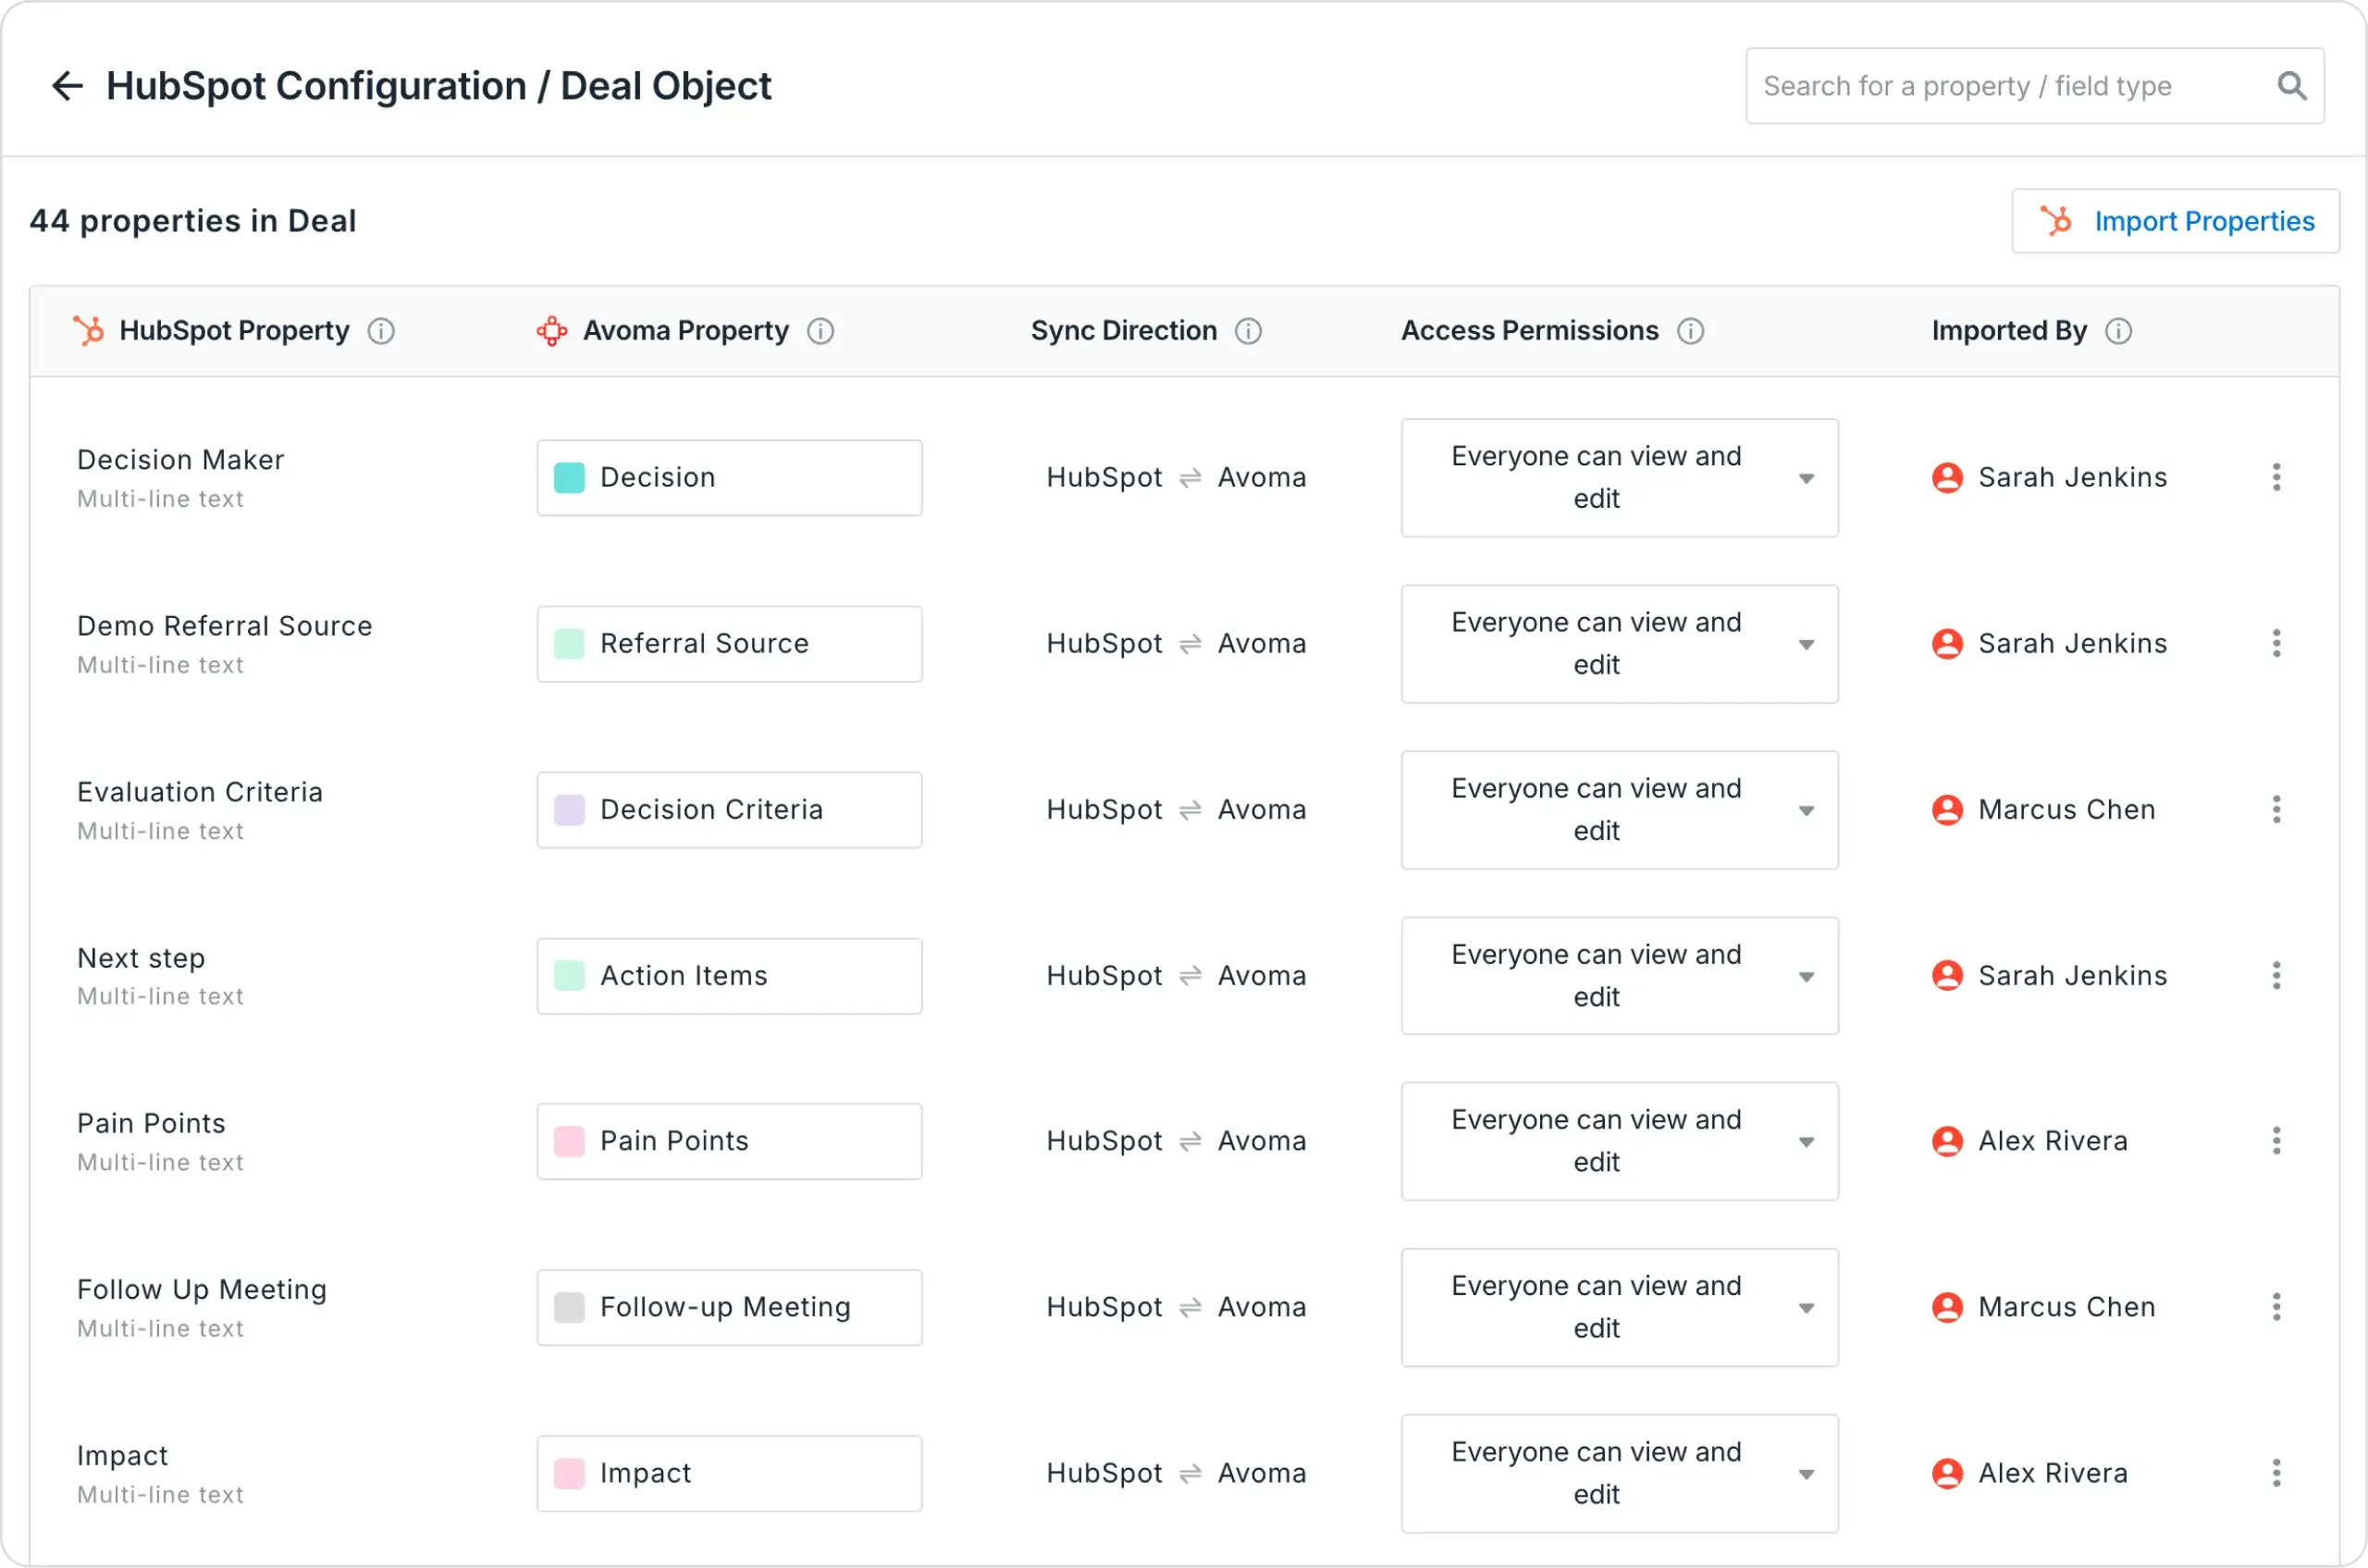Click Sarah Jenkins avatar in Next step row
The width and height of the screenshot is (2368, 1568).
coord(1947,975)
